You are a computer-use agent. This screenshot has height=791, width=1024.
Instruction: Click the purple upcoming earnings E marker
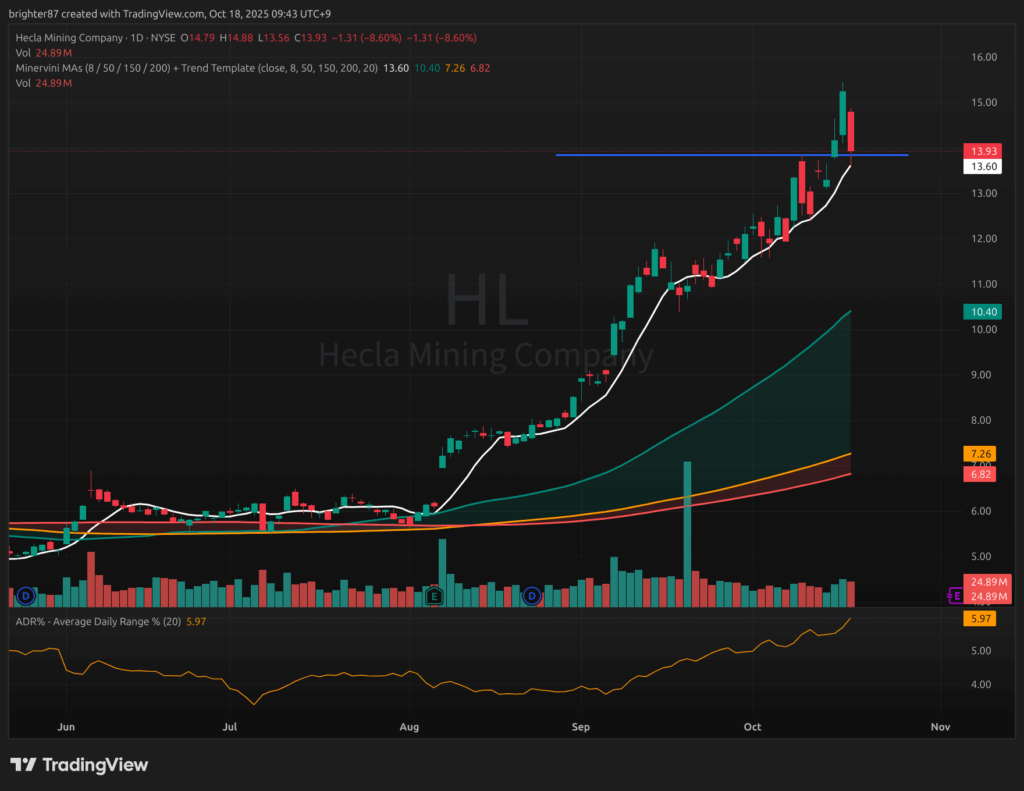click(956, 596)
